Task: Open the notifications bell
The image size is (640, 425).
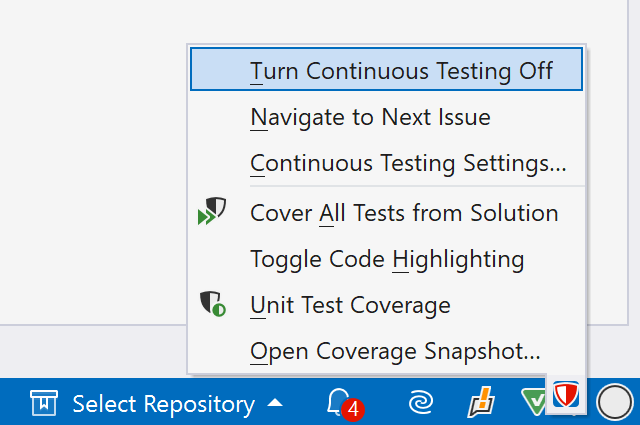Action: pyautogui.click(x=337, y=401)
